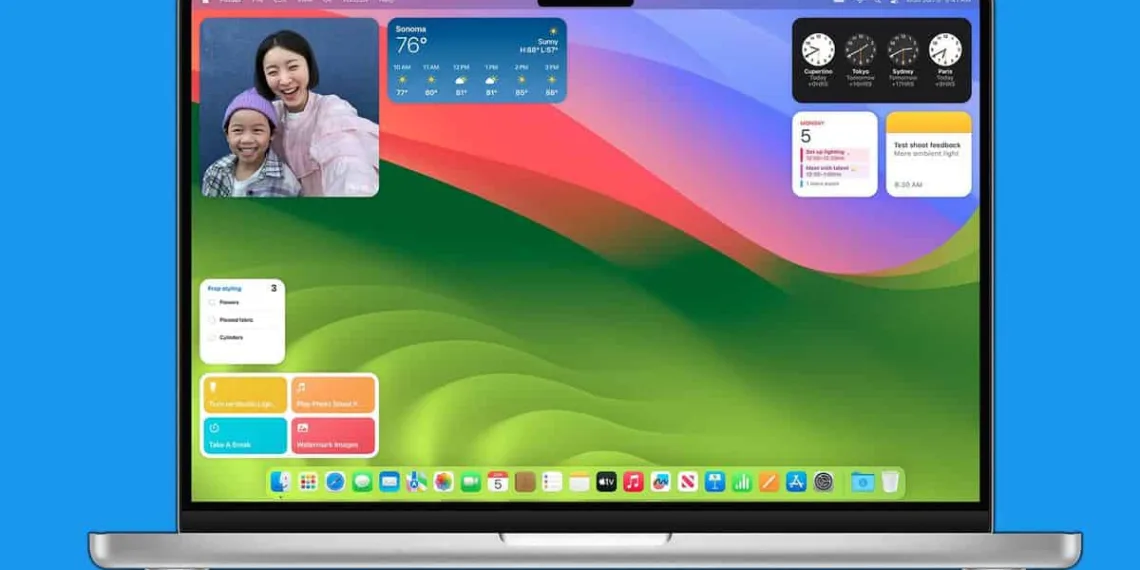This screenshot has height=570, width=1140.
Task: Tick the Cylinders reminder circle
Action: [212, 338]
